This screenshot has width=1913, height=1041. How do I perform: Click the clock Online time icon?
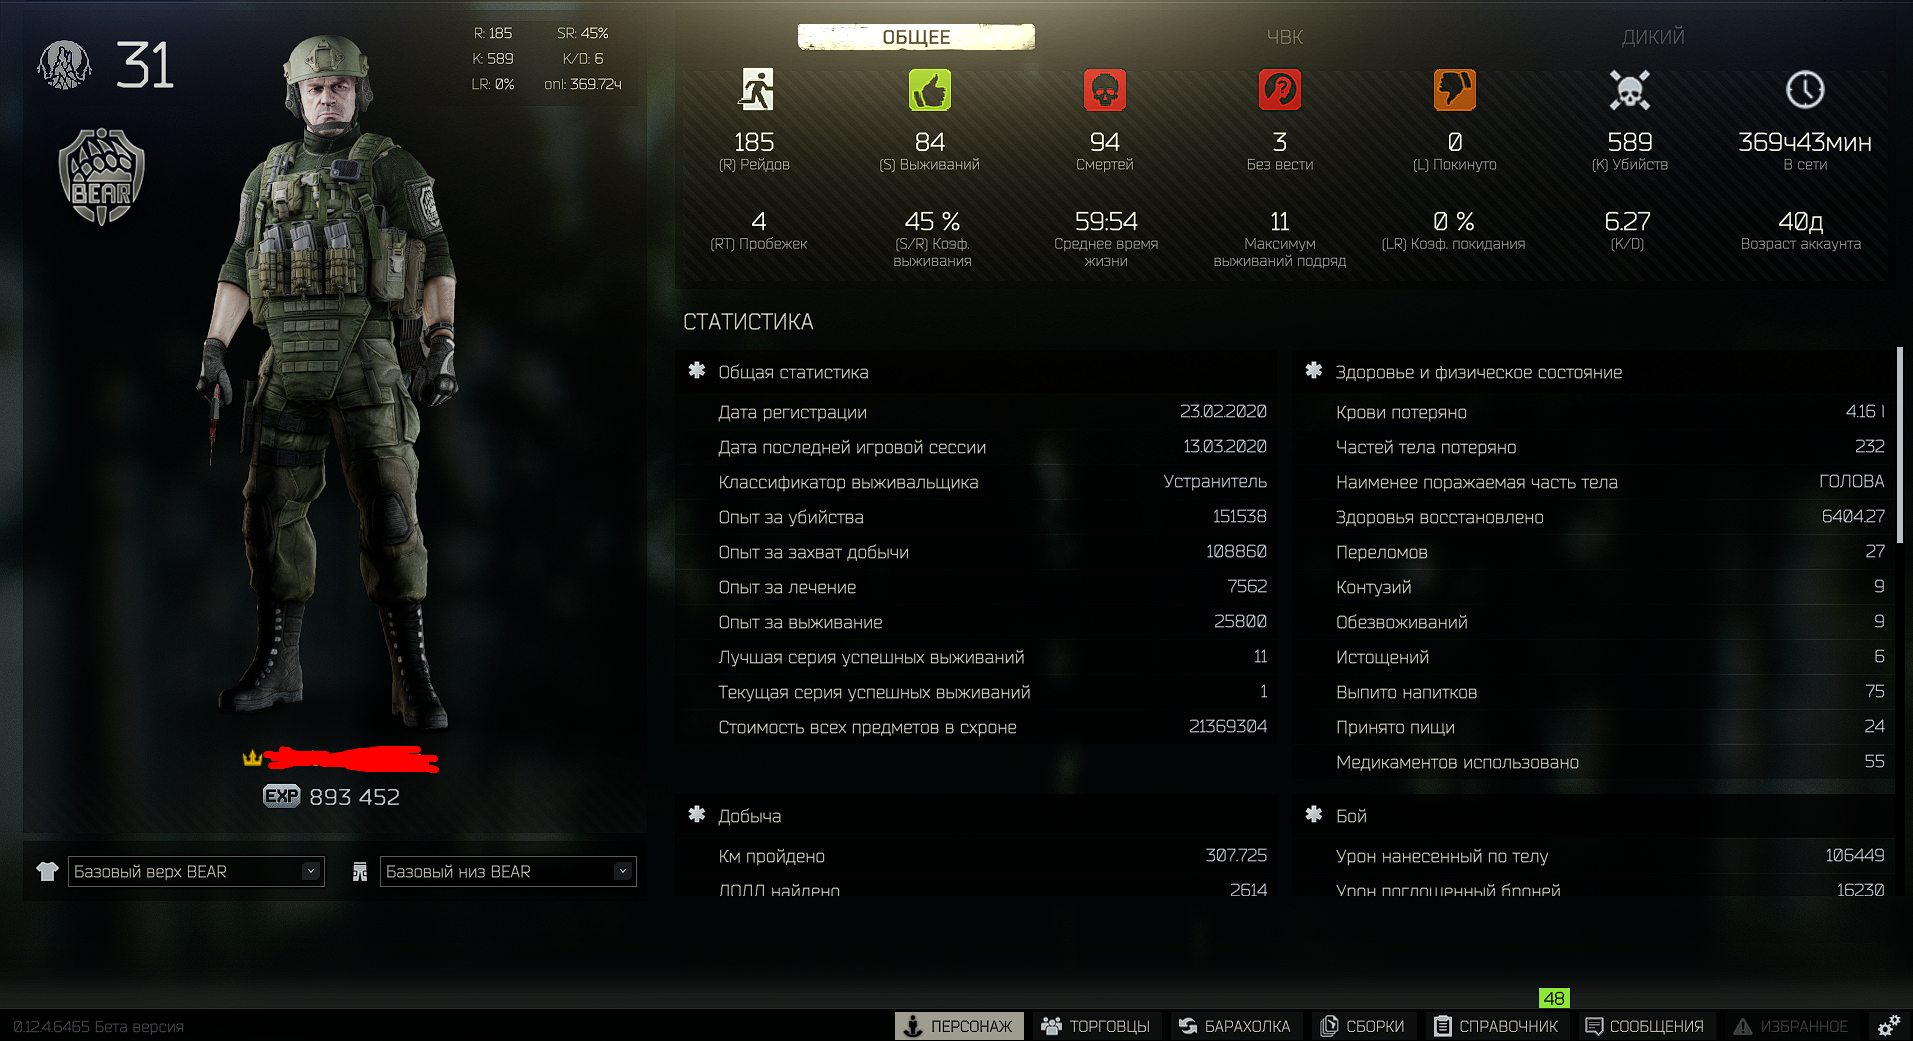[x=1805, y=90]
